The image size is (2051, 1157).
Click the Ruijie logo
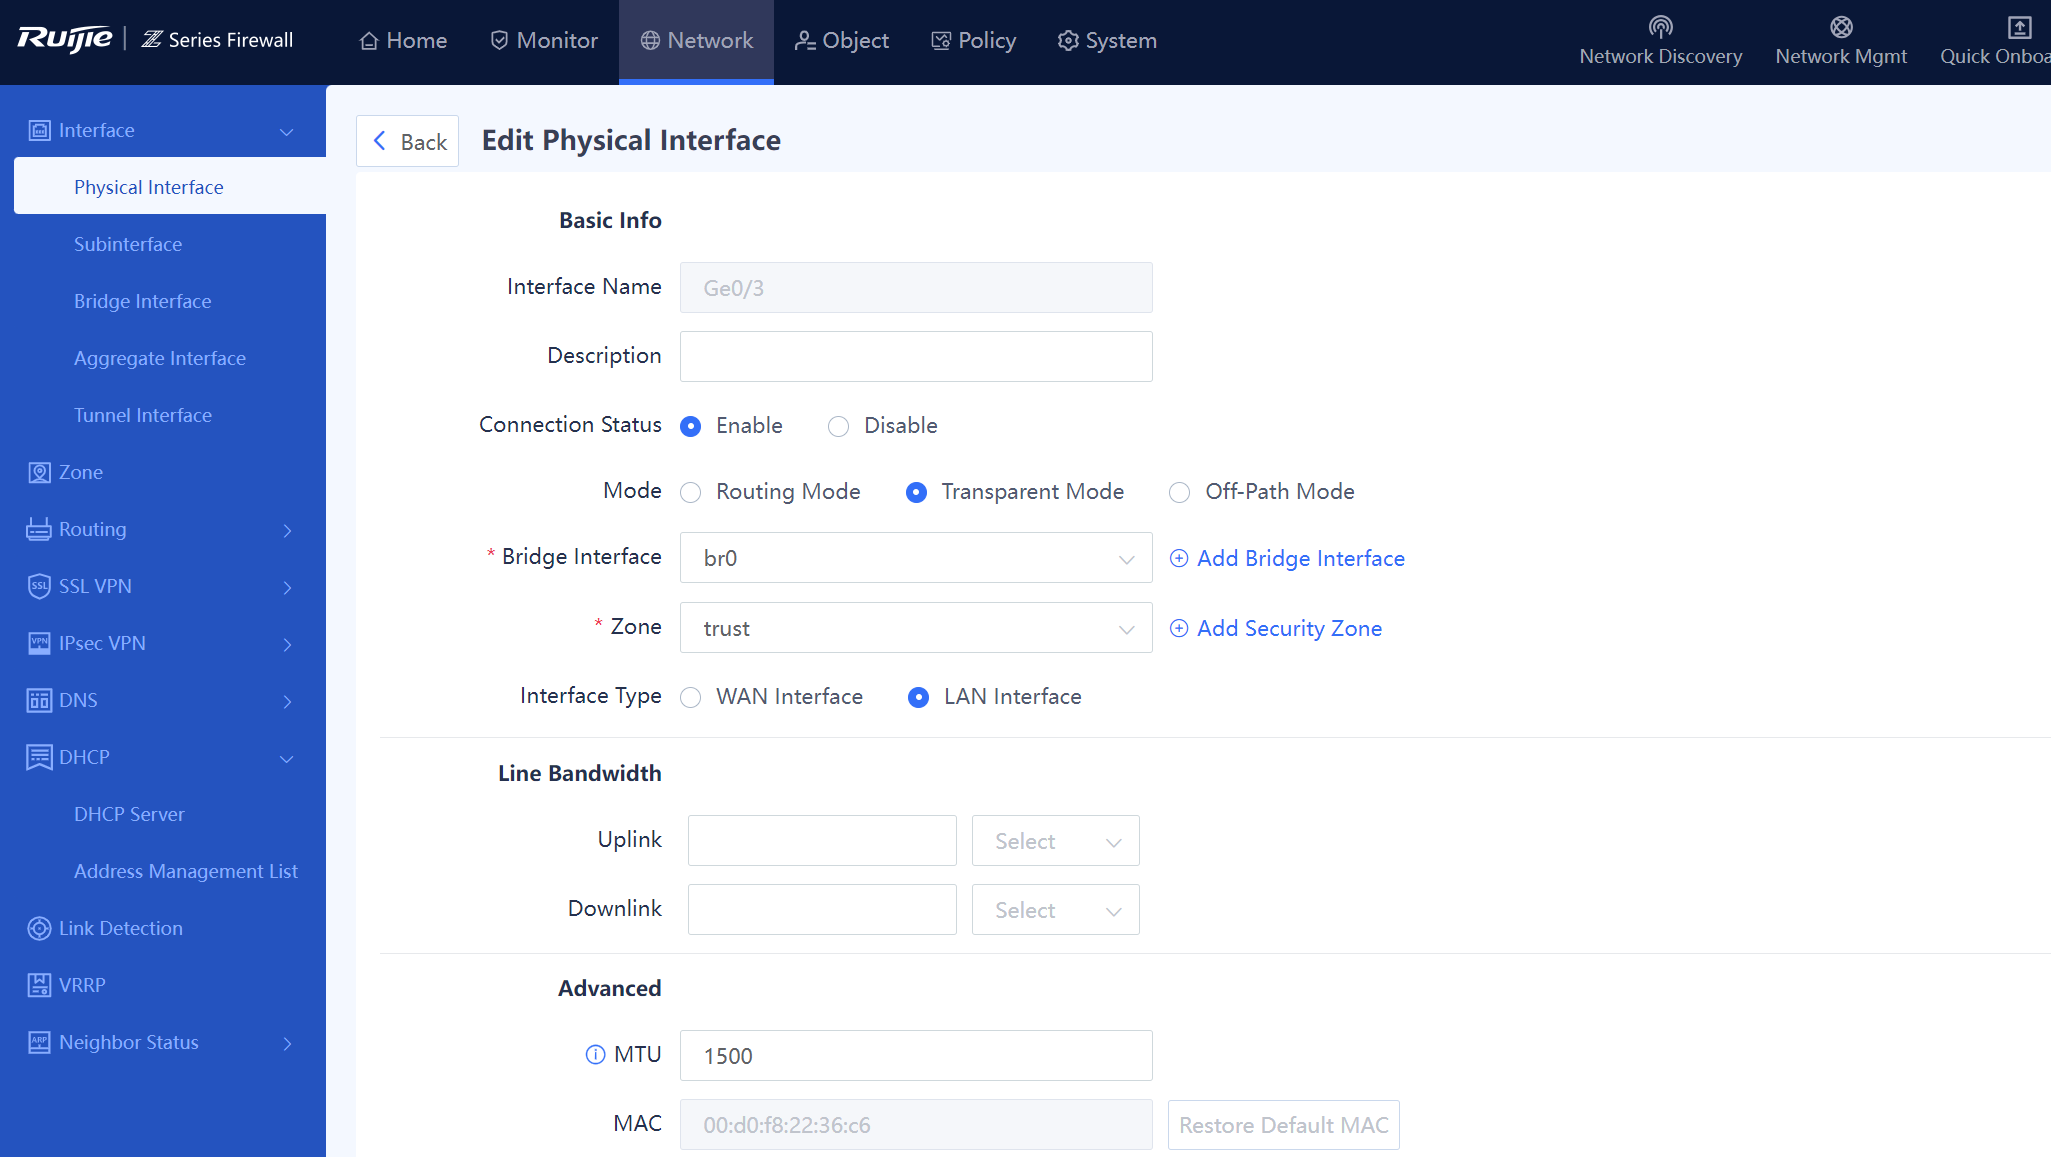[65, 39]
